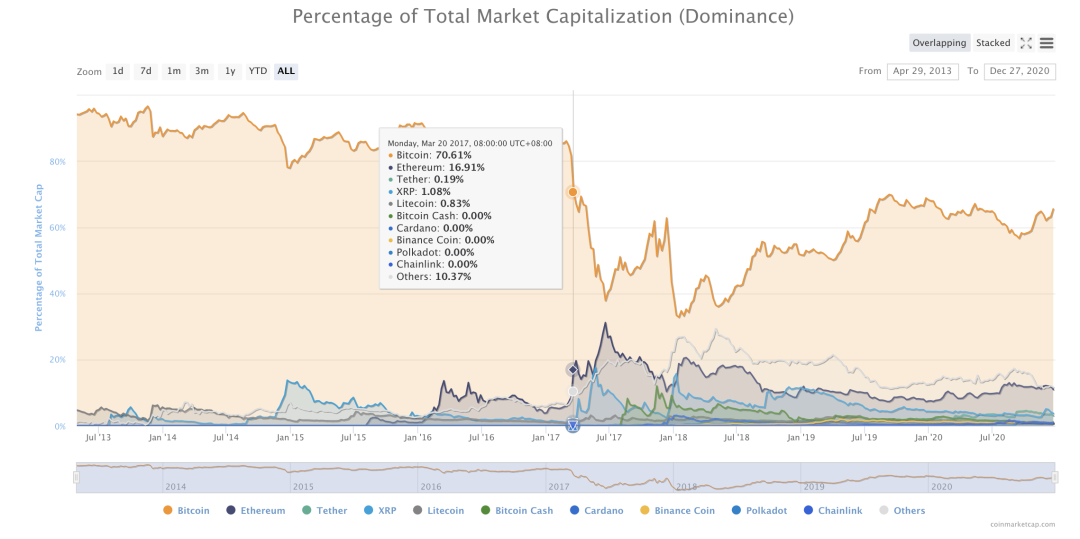1080x539 pixels.
Task: Hide the Others series
Action: click(902, 511)
